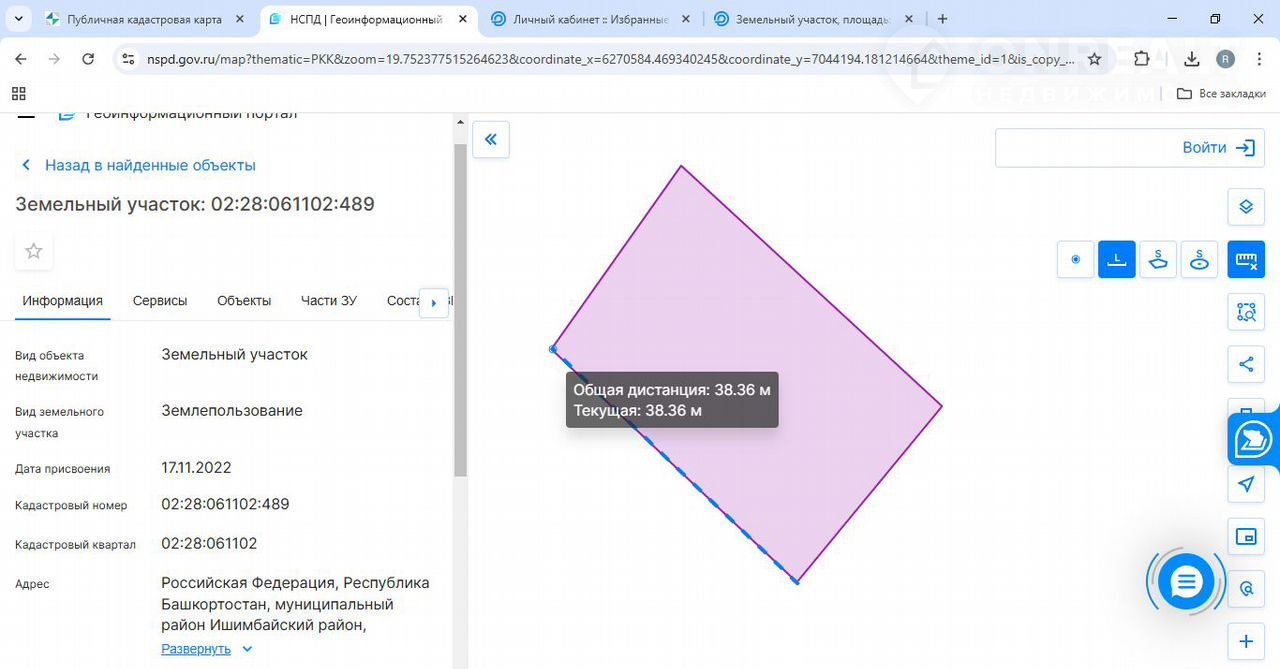Open the chat assistant bubble
This screenshot has height=669, width=1280.
tap(1185, 582)
